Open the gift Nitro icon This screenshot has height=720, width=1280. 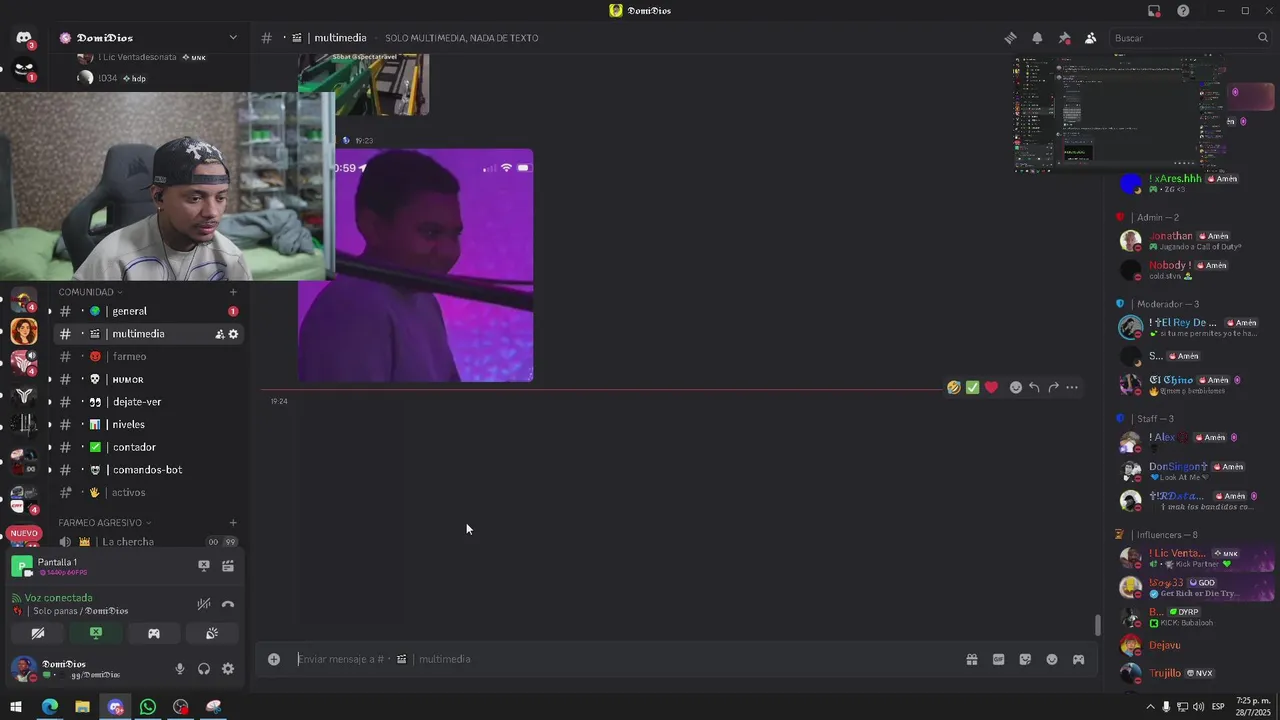point(971,659)
